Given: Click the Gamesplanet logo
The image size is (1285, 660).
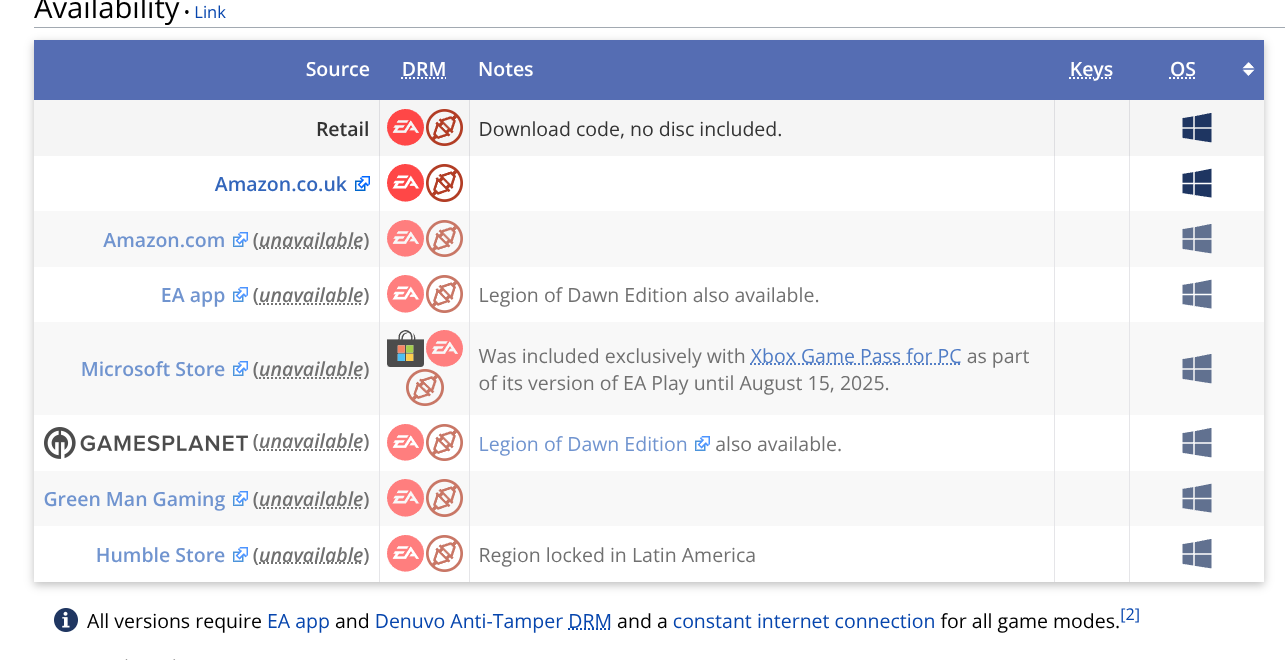Looking at the screenshot, I should point(146,443).
